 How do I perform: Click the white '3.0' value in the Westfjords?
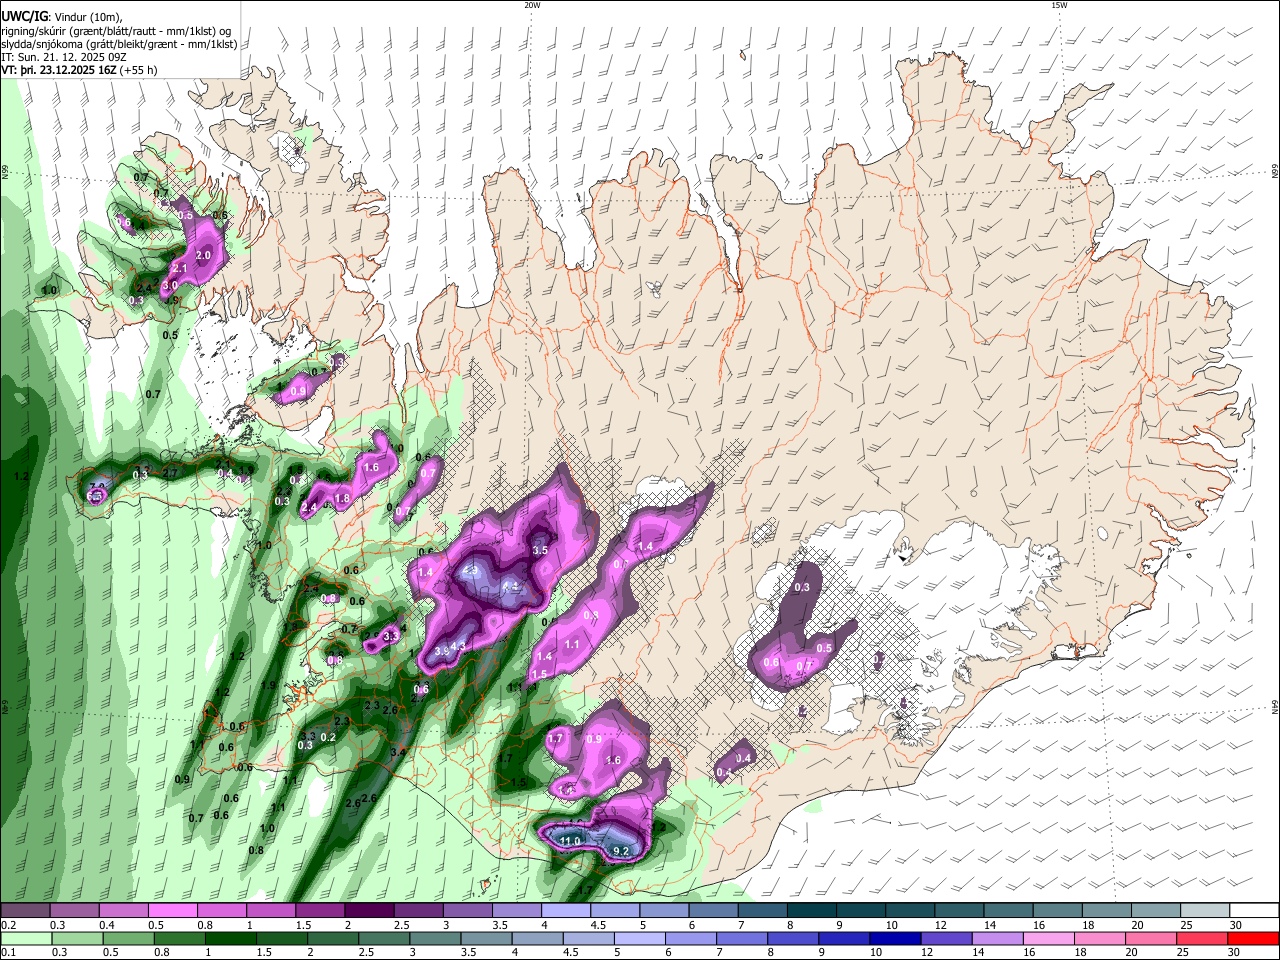click(x=170, y=285)
